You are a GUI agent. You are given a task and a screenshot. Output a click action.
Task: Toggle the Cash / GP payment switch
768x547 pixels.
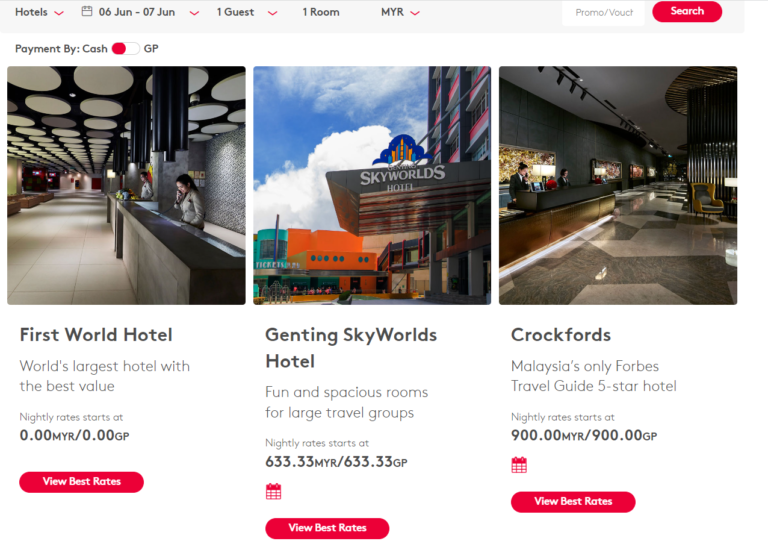(x=125, y=48)
